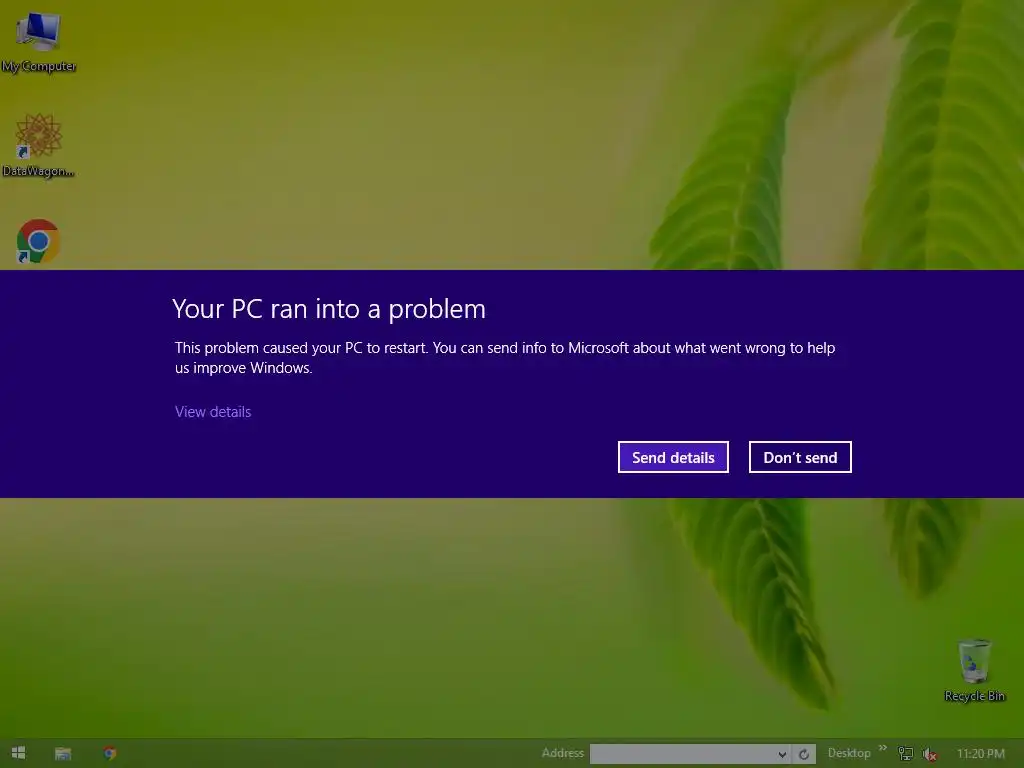Expand the Address bar dropdown arrow
This screenshot has height=768, width=1024.
(x=782, y=754)
